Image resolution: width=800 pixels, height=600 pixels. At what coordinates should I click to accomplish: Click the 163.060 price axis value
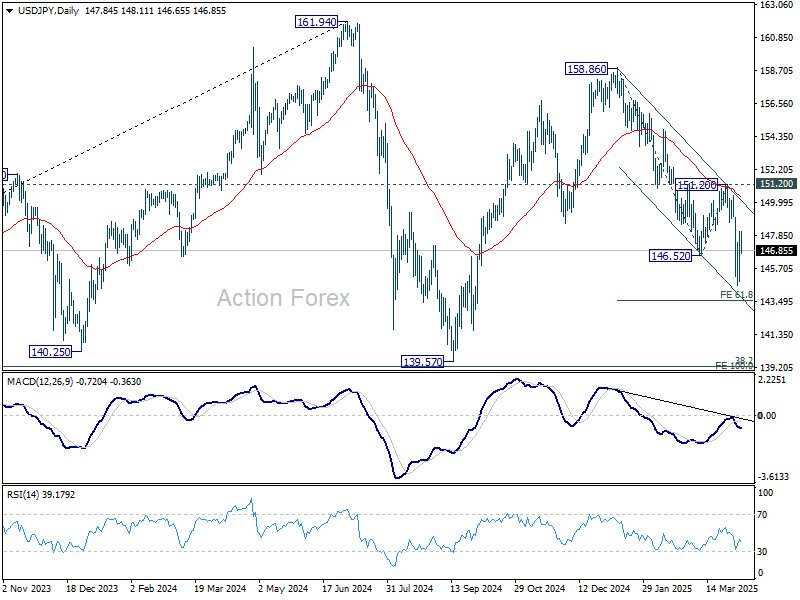coord(776,5)
